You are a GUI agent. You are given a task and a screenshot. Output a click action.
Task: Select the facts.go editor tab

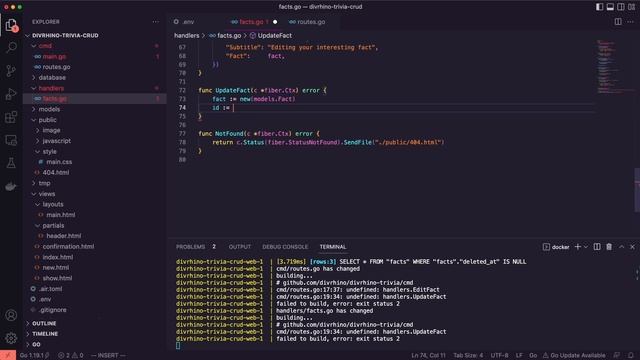pos(250,22)
